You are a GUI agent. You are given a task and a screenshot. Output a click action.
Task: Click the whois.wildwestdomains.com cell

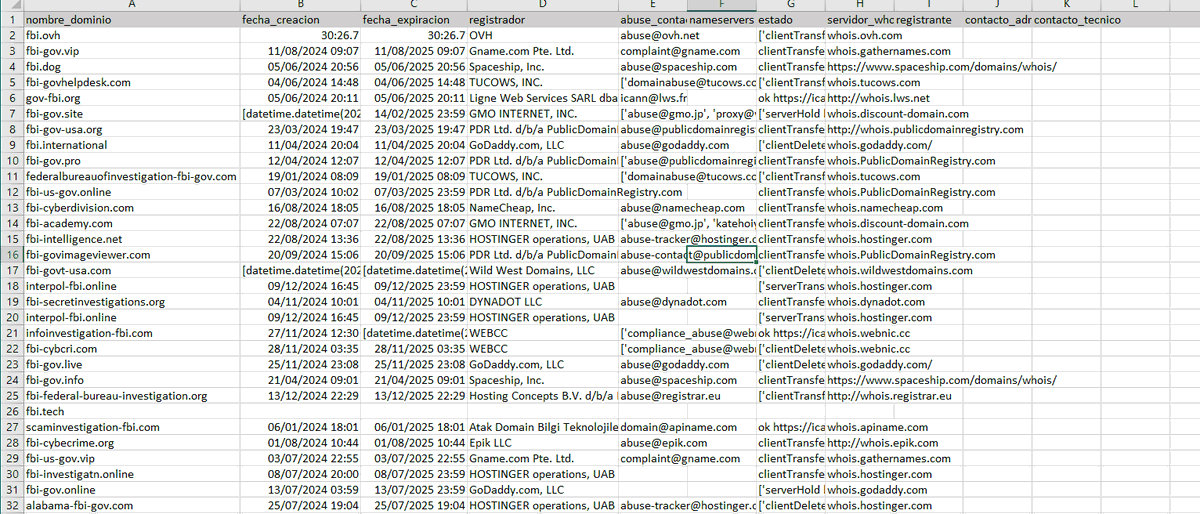pos(859,270)
